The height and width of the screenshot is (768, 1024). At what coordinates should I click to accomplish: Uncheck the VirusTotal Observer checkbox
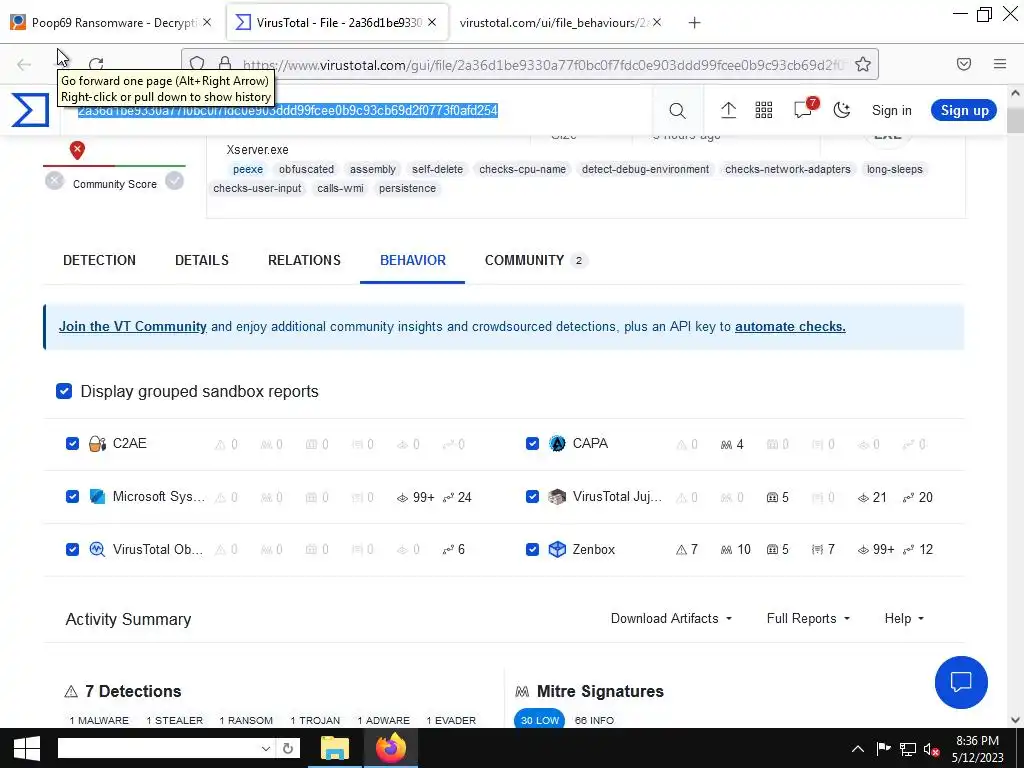click(72, 549)
